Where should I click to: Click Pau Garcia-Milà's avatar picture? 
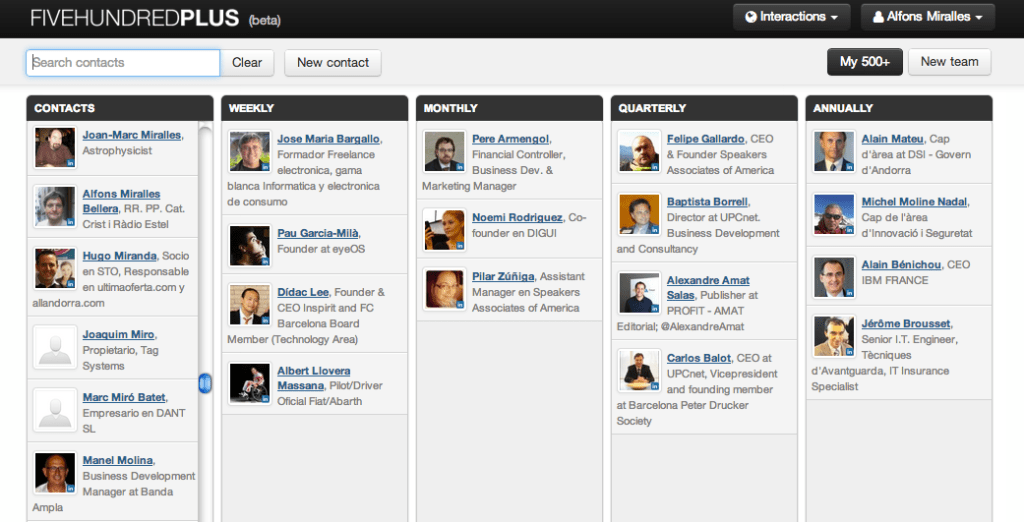[x=249, y=245]
